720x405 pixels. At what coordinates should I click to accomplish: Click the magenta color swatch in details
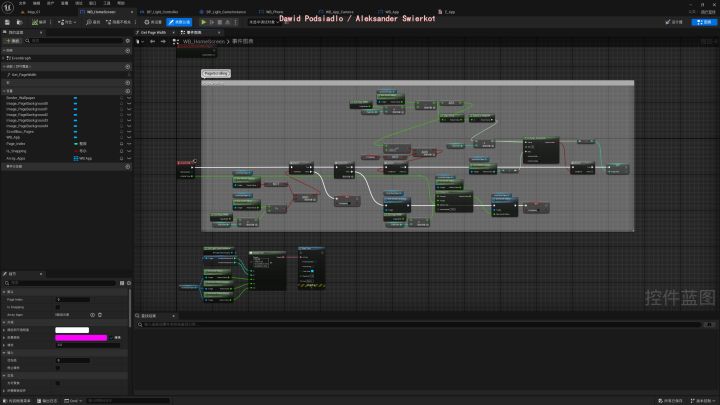(x=81, y=338)
